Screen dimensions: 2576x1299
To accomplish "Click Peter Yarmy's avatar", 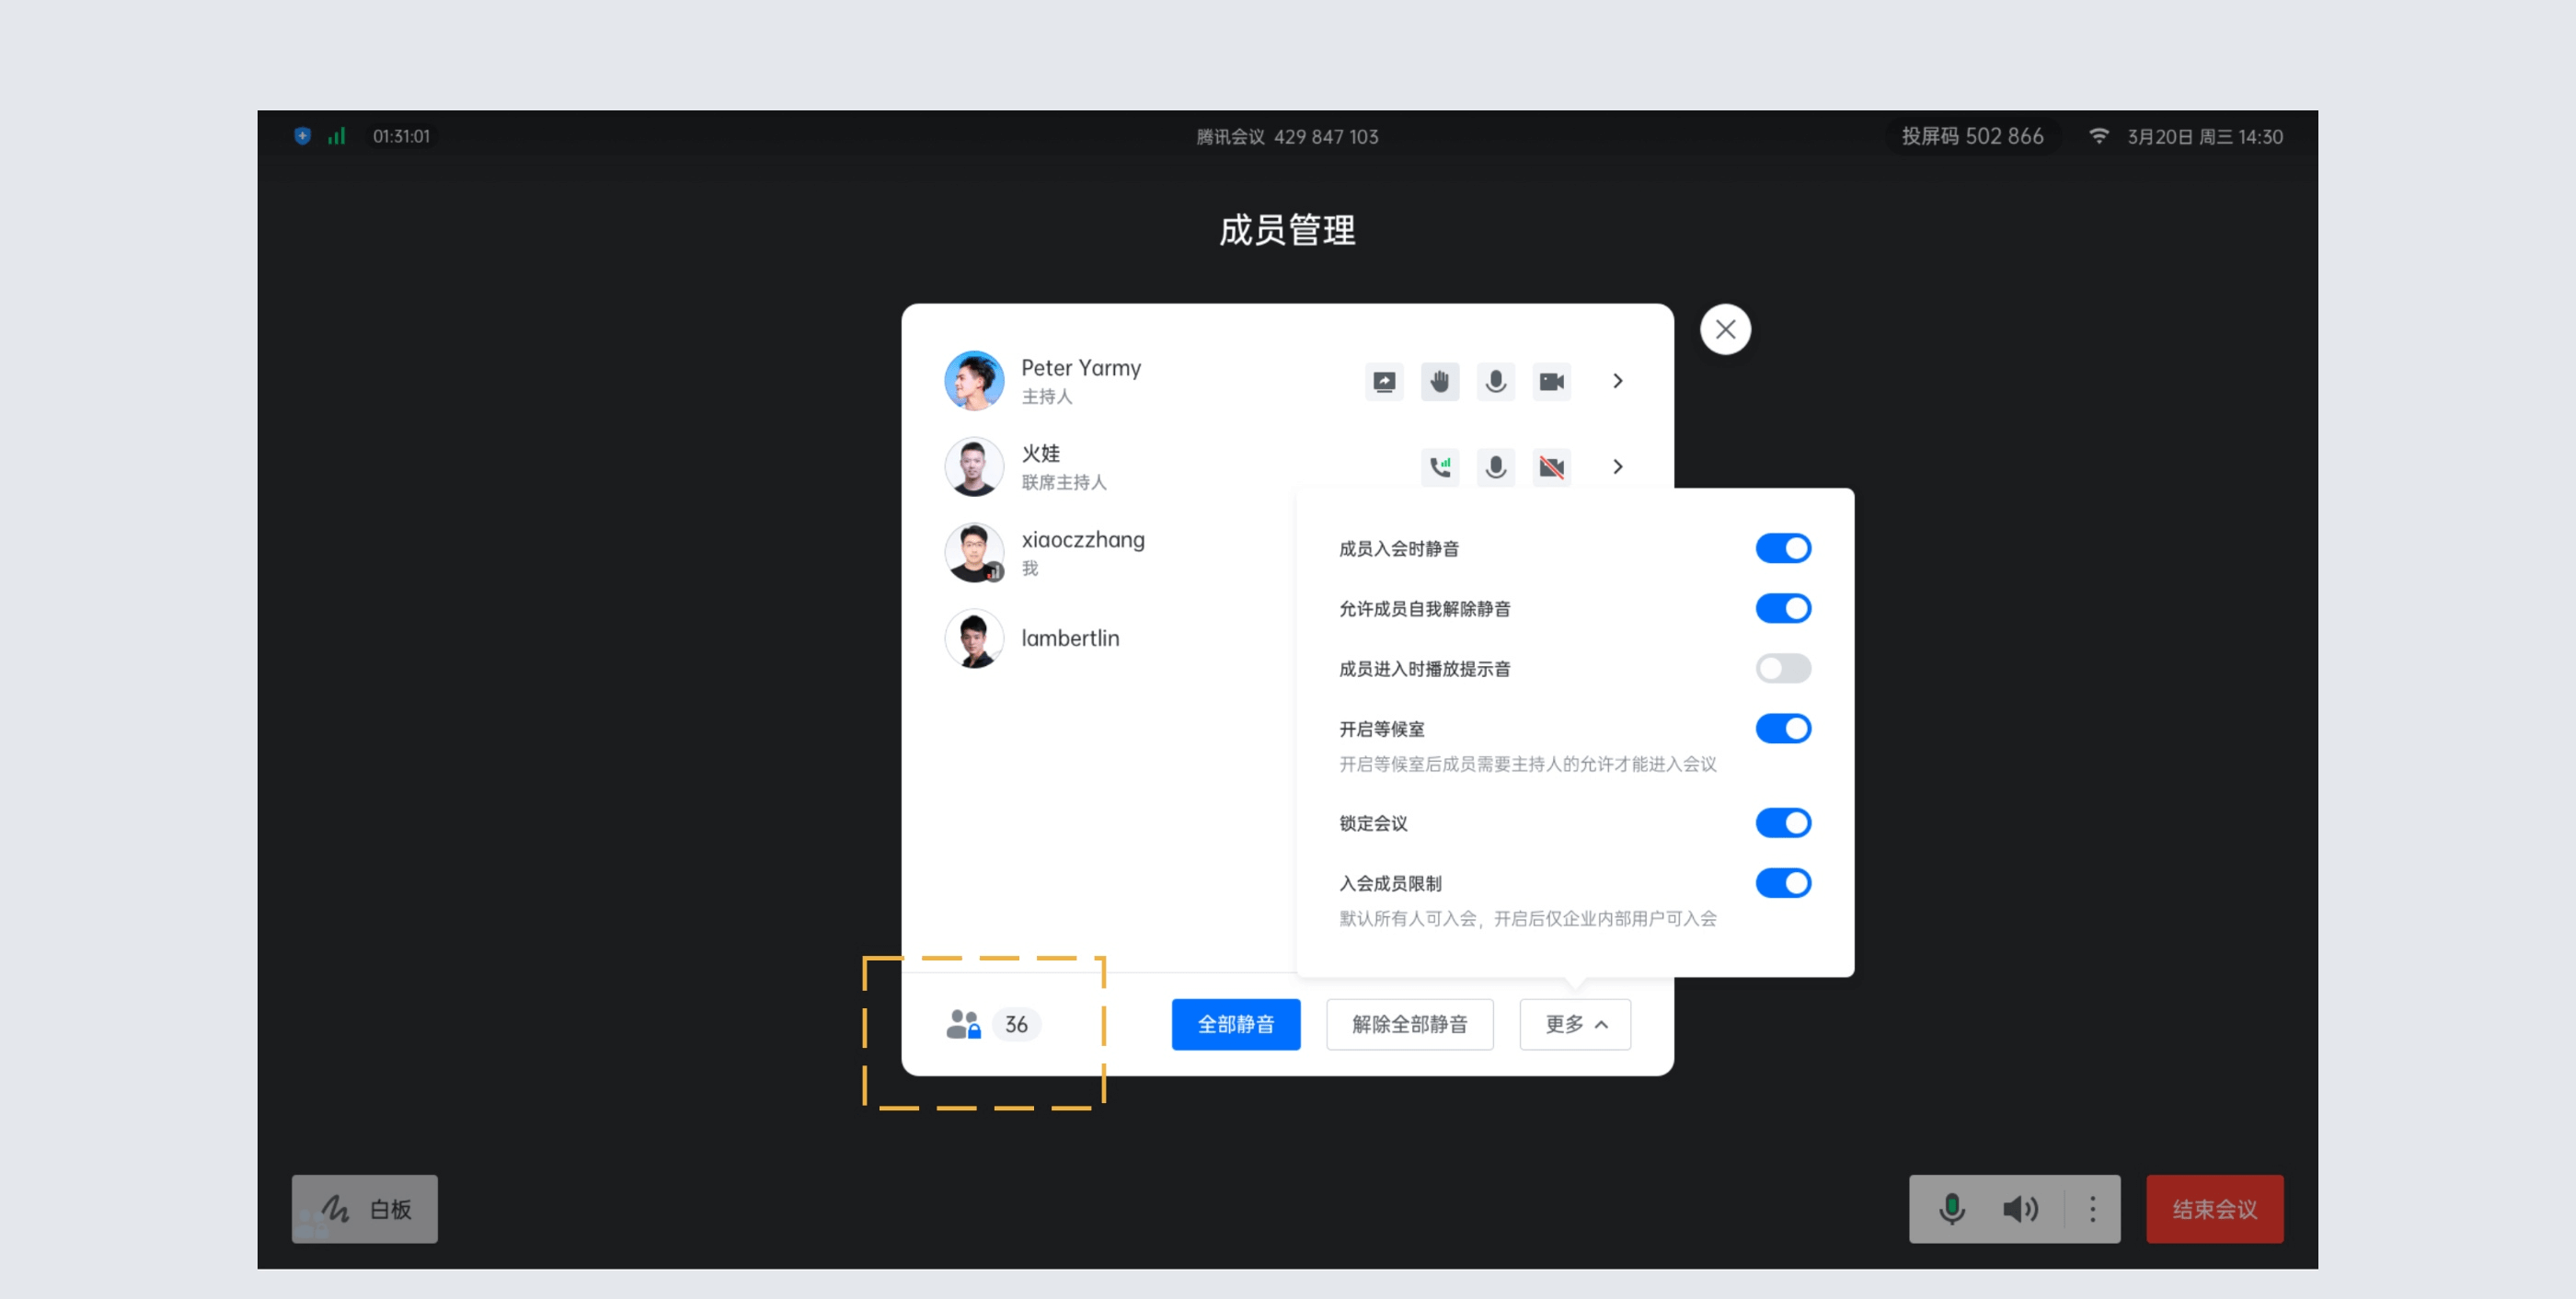I will pyautogui.click(x=974, y=381).
